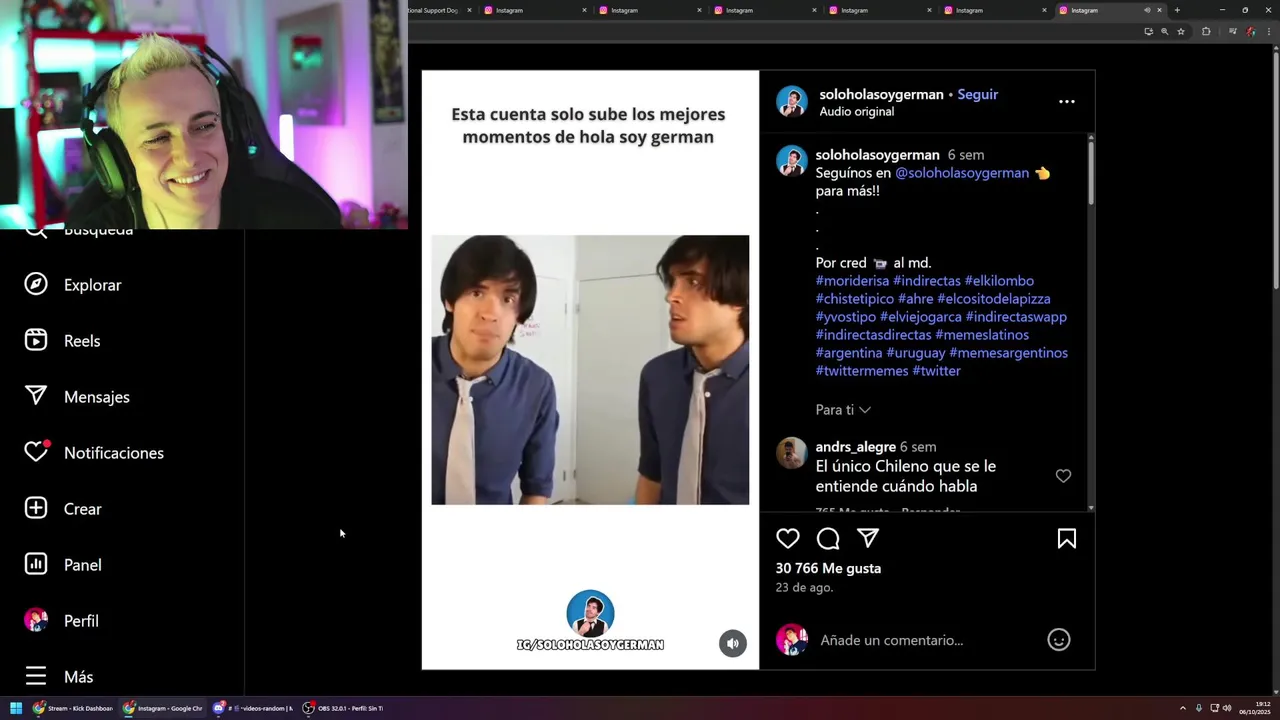Open the #memesargentinos hashtag
The height and width of the screenshot is (720, 1280).
[1008, 353]
